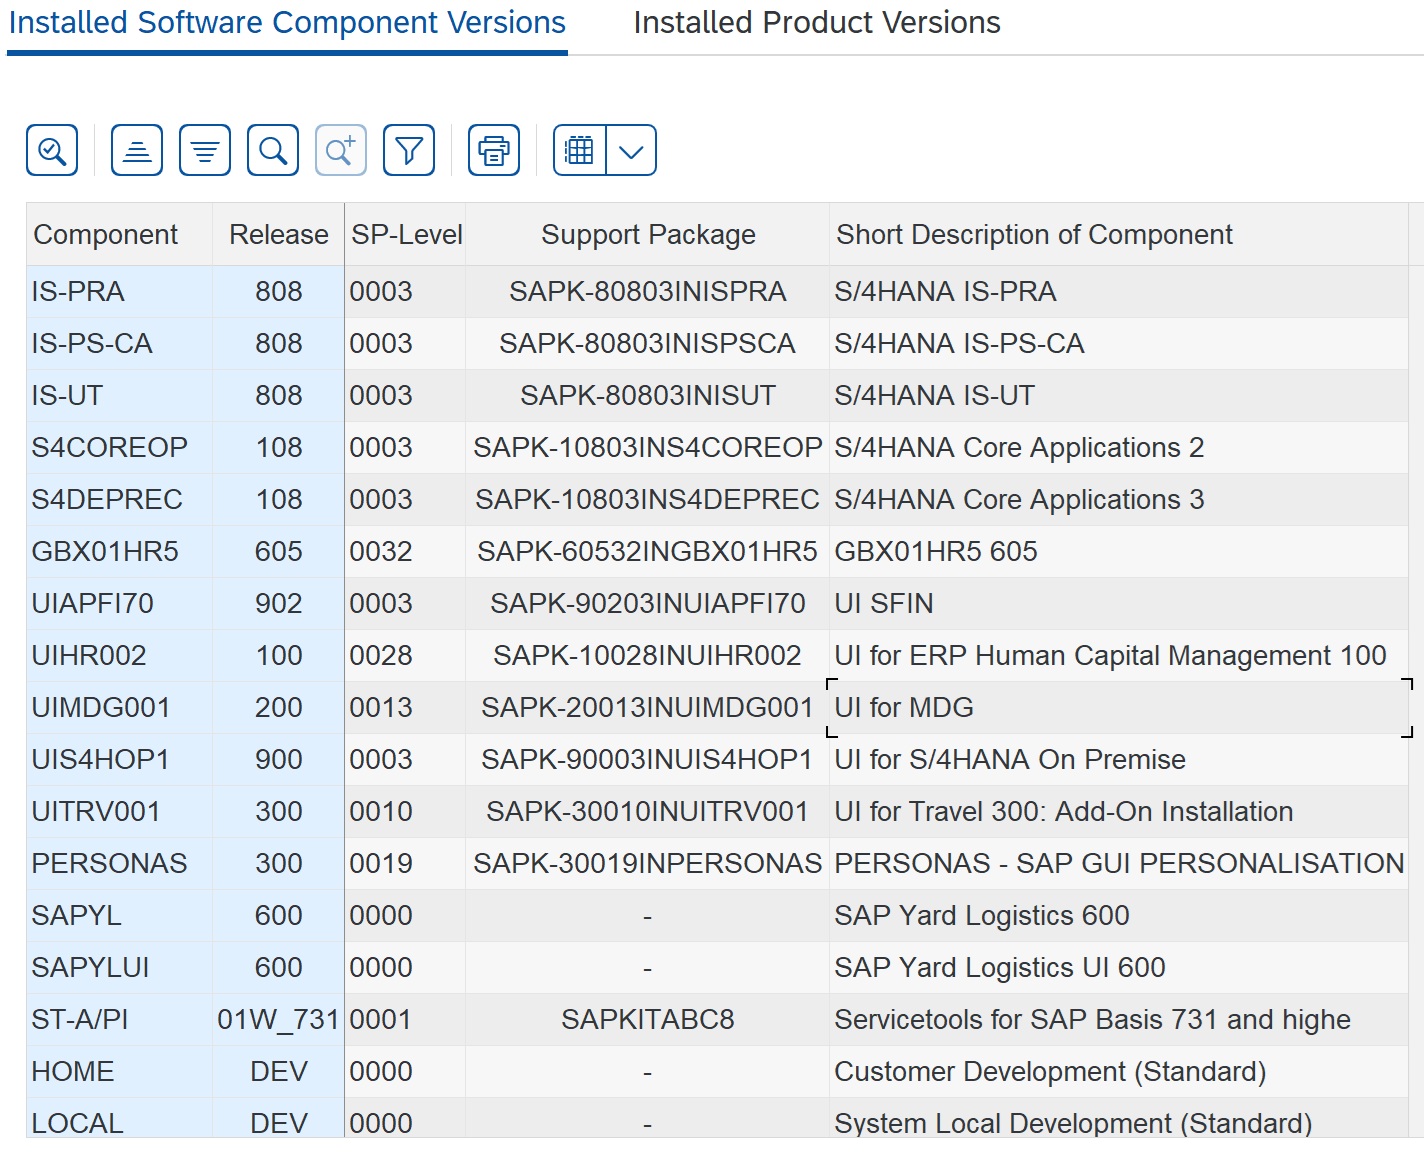Click release value 01W_731
The width and height of the screenshot is (1424, 1161).
[278, 1019]
